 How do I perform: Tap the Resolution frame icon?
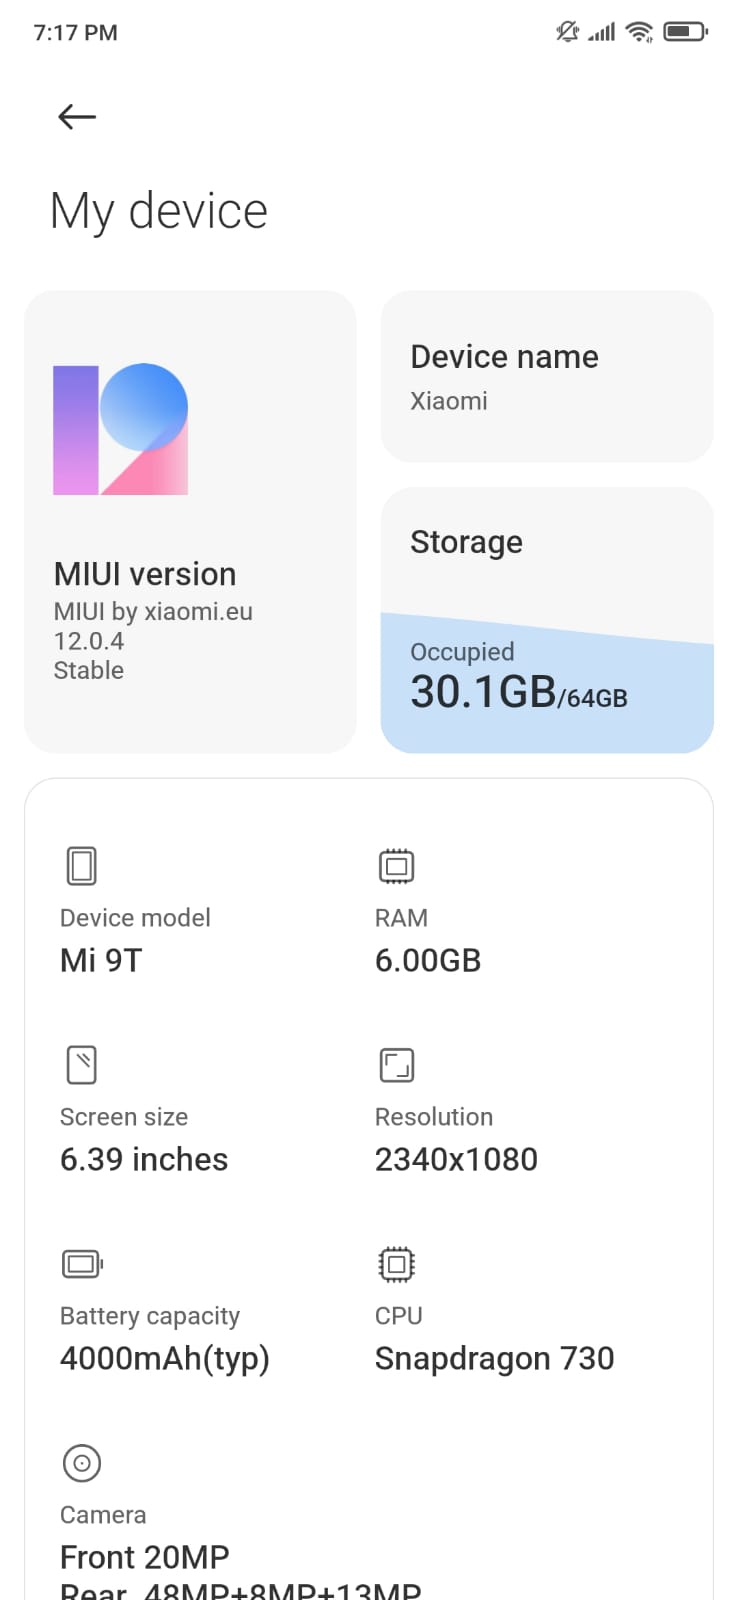click(397, 1065)
